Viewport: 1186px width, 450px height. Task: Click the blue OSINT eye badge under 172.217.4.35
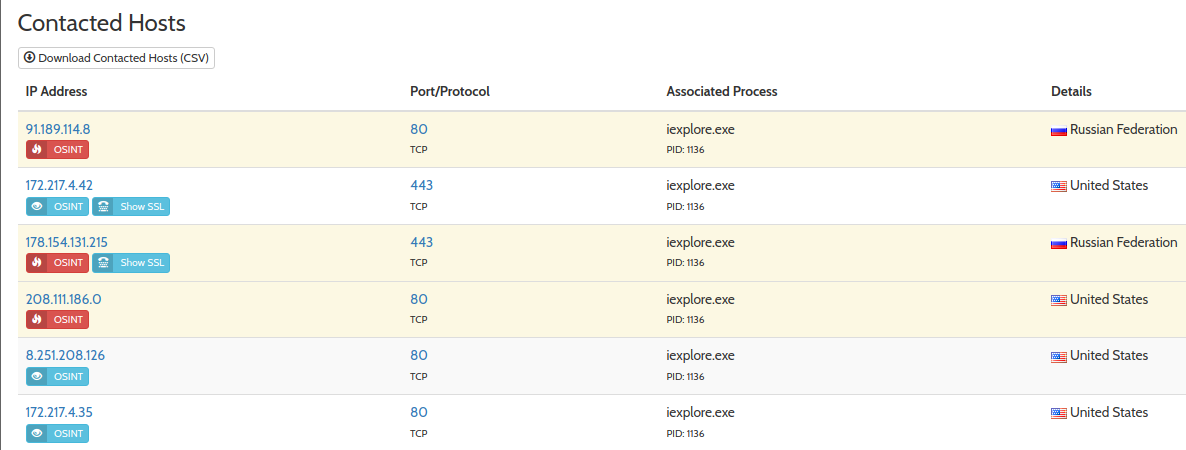tap(57, 434)
